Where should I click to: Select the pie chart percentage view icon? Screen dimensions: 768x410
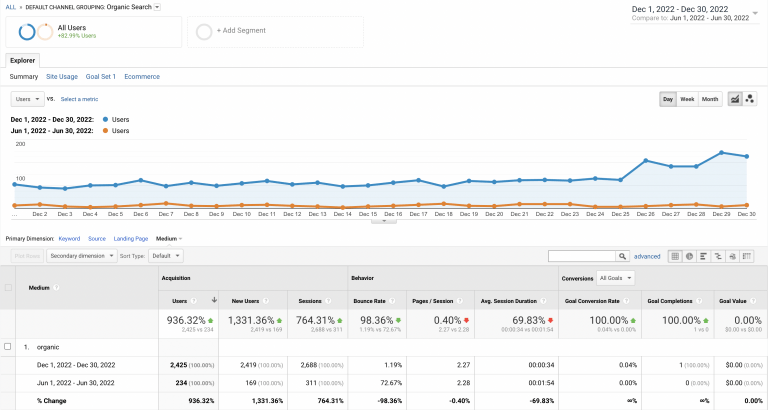coord(690,256)
